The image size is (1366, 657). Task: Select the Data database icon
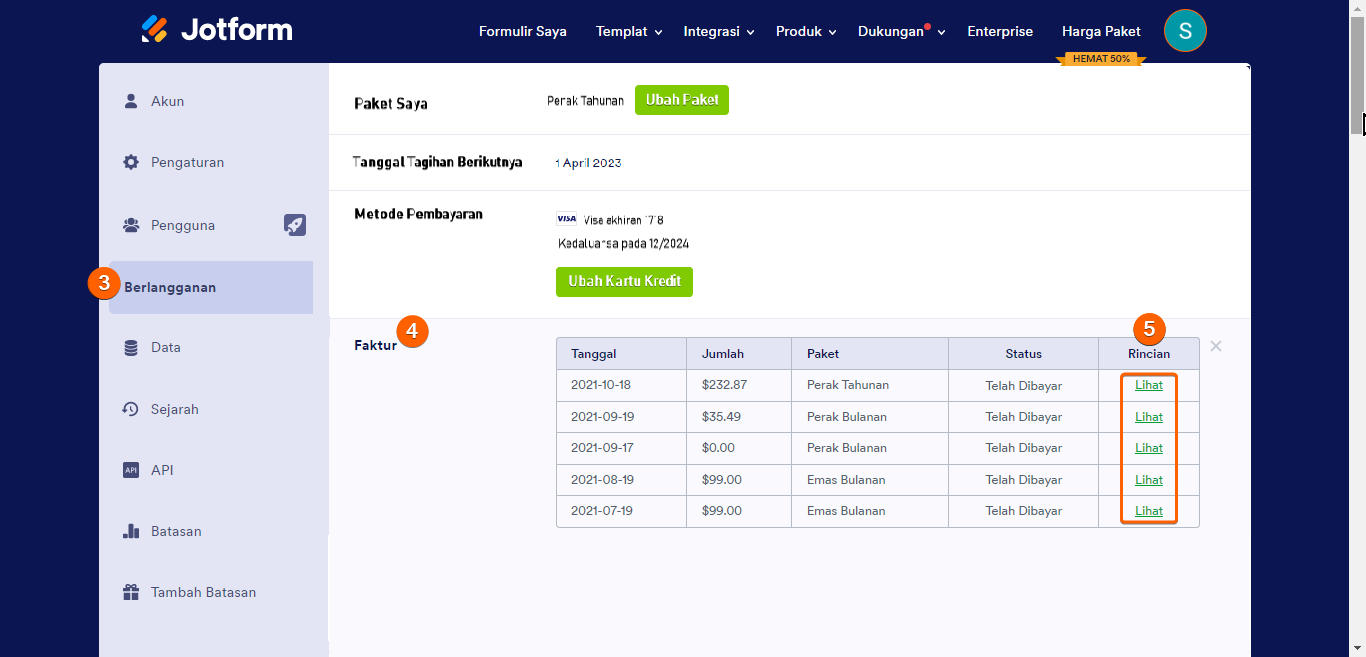pyautogui.click(x=131, y=348)
